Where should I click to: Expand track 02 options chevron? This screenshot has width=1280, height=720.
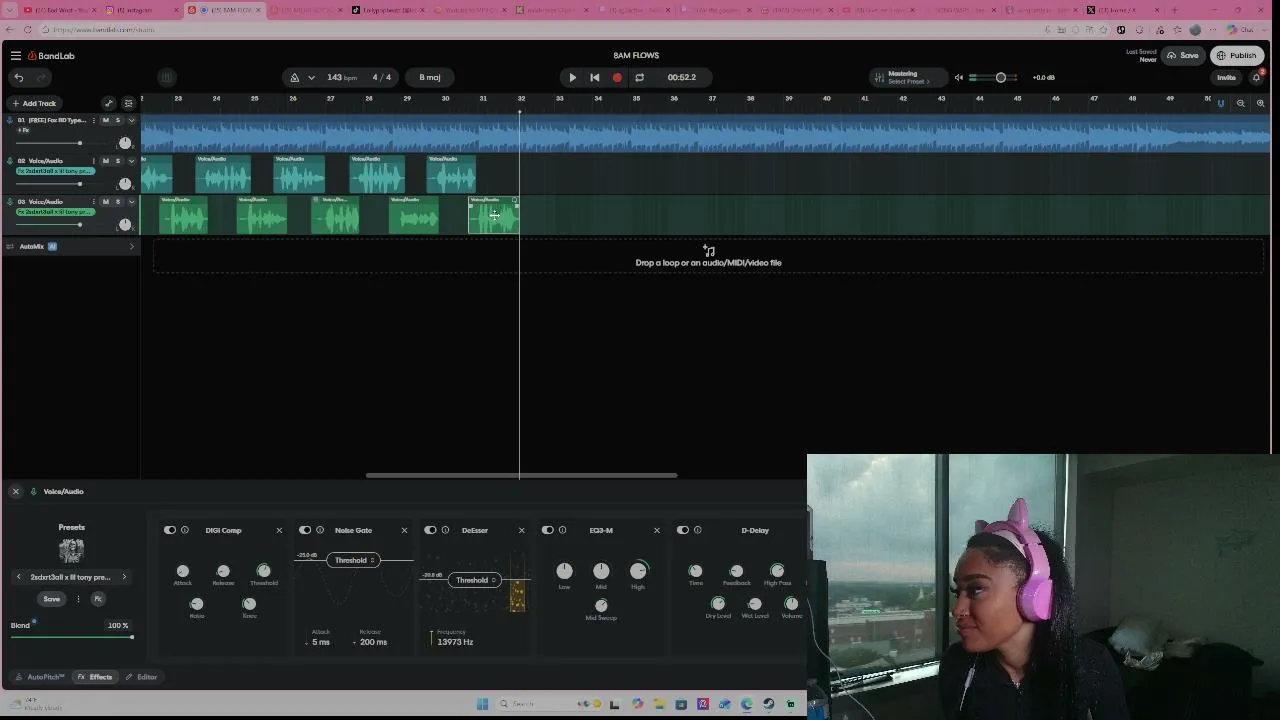coord(131,161)
